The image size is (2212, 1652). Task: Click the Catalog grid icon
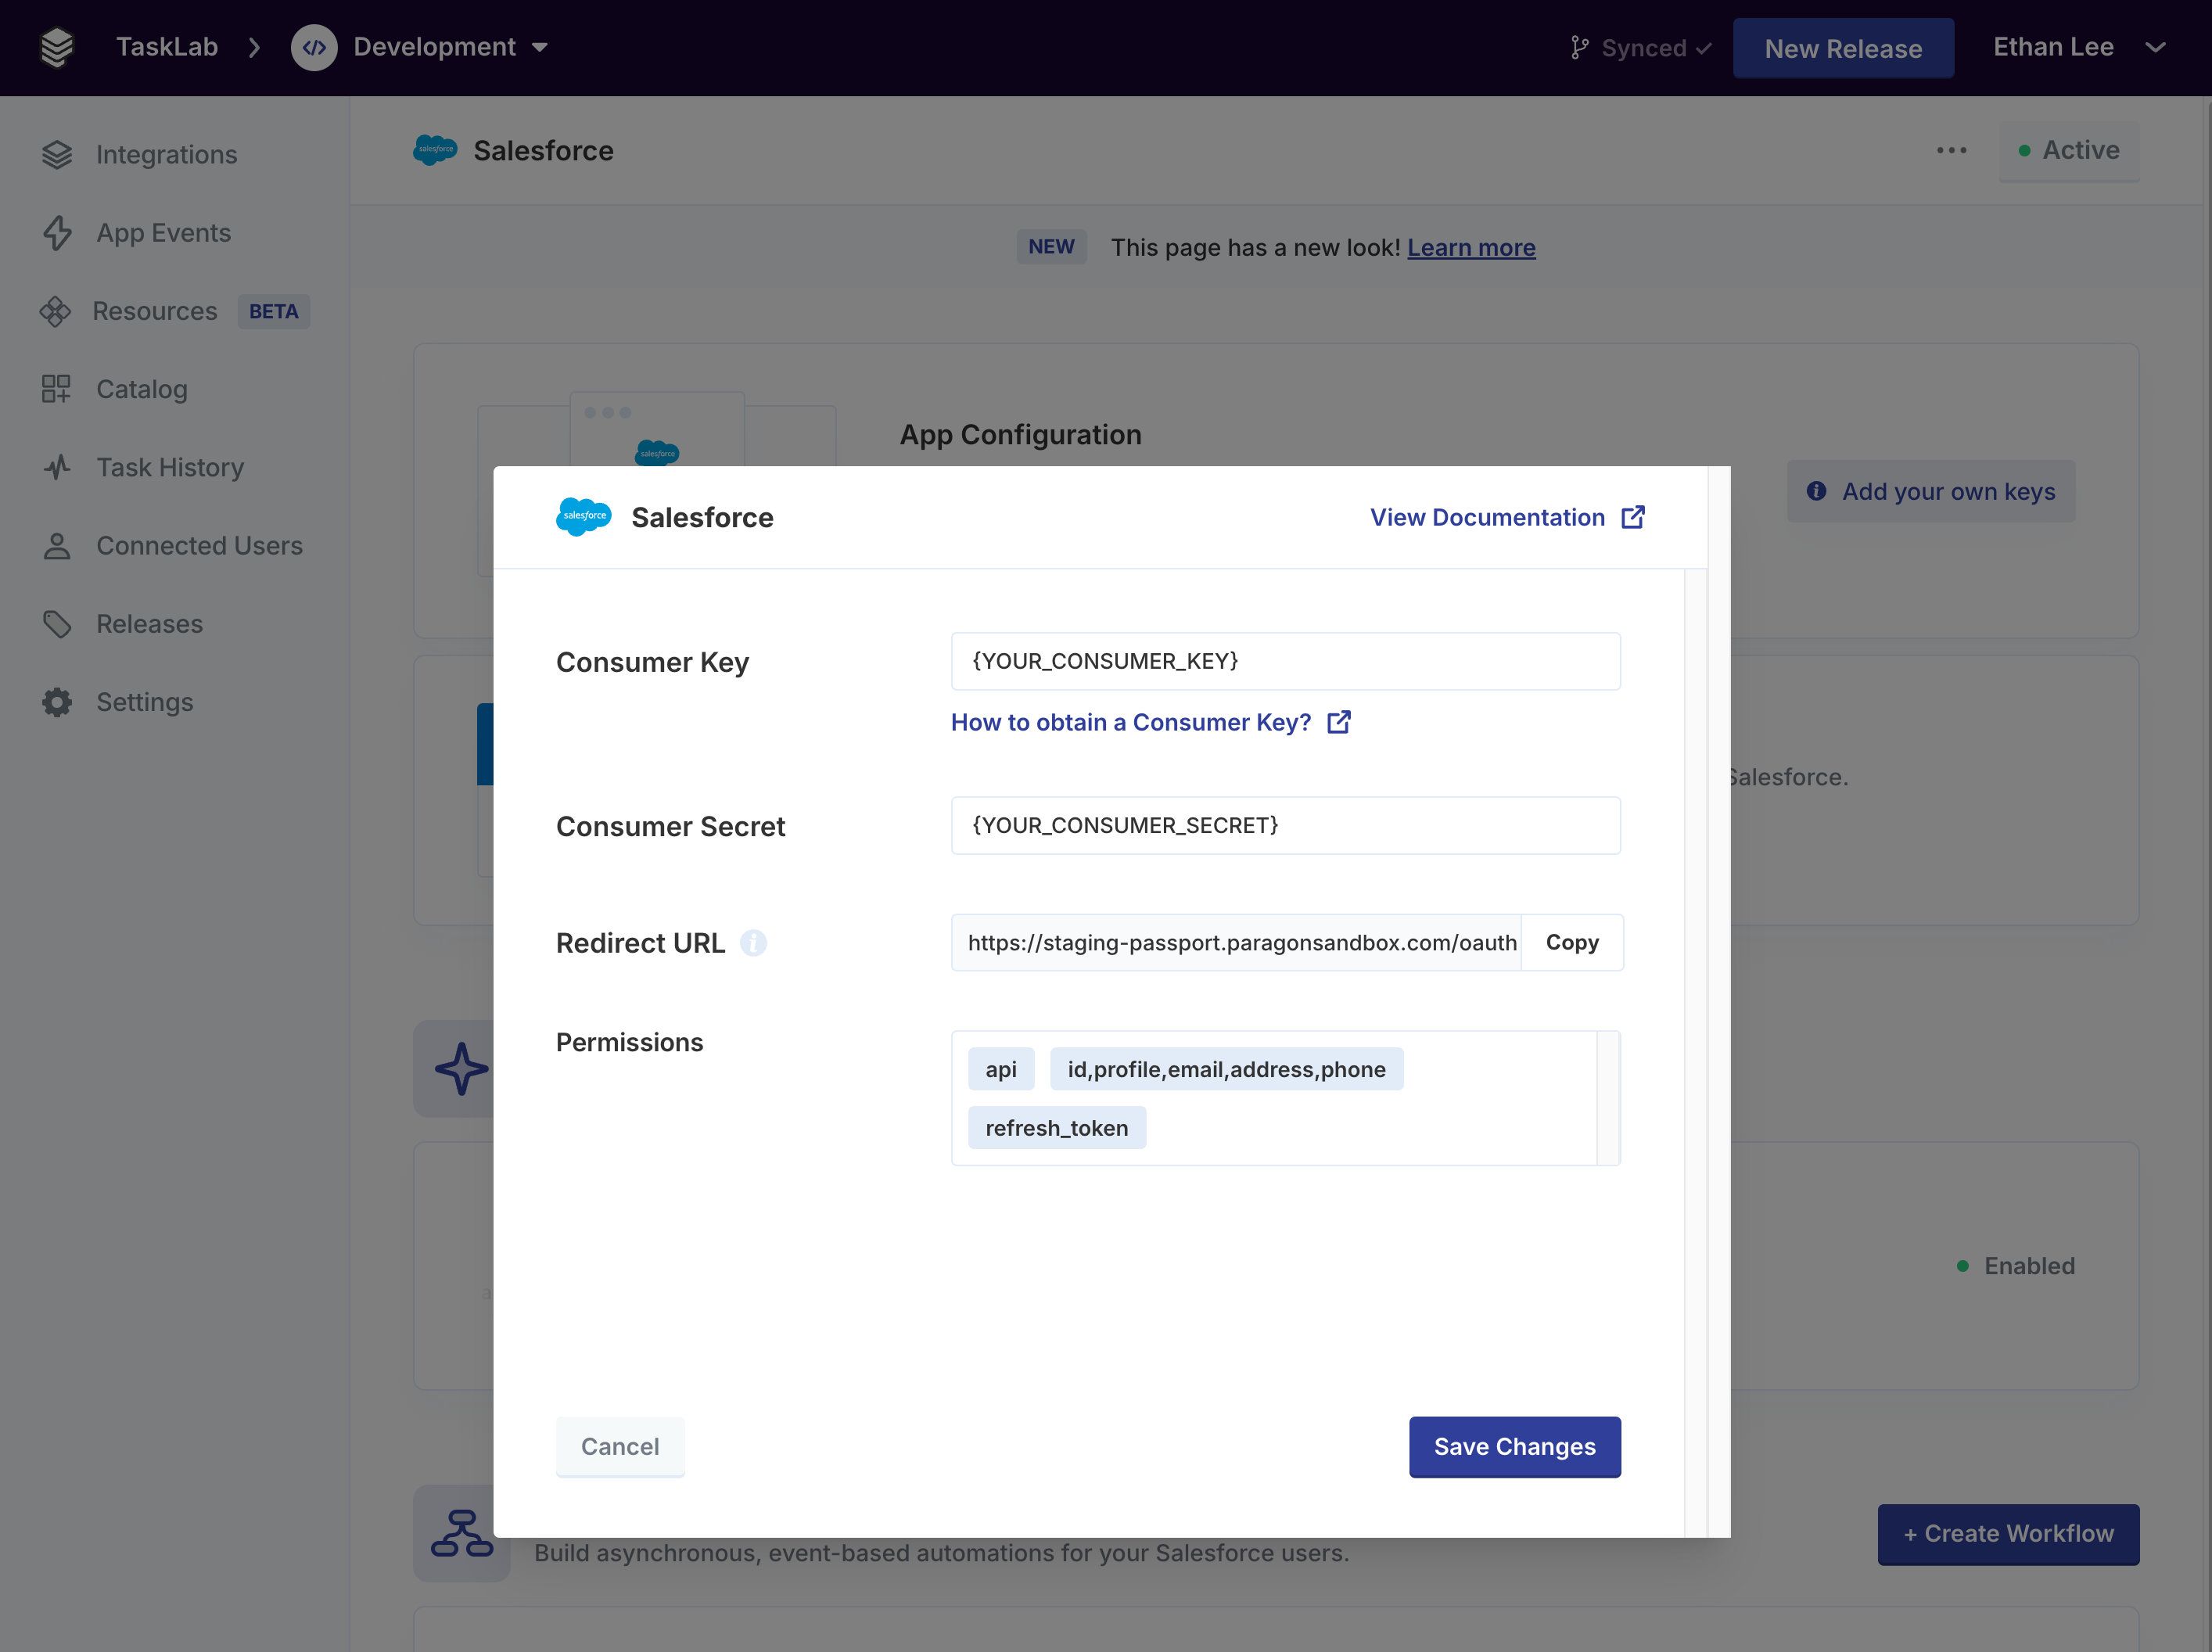pyautogui.click(x=56, y=389)
